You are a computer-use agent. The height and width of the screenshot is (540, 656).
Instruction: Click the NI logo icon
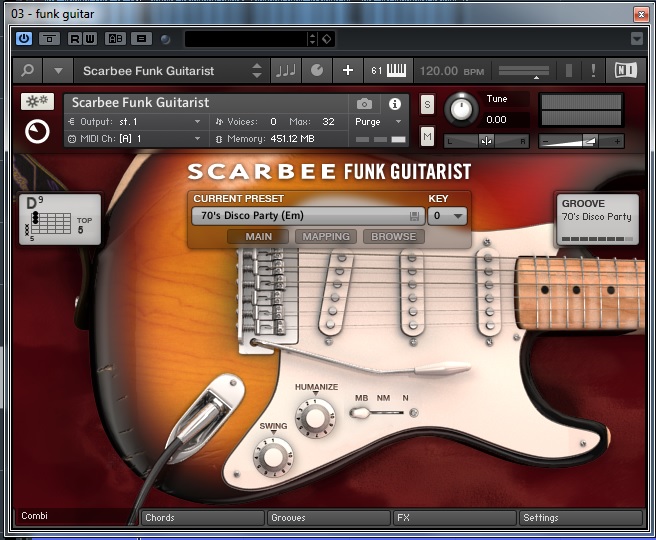[626, 71]
